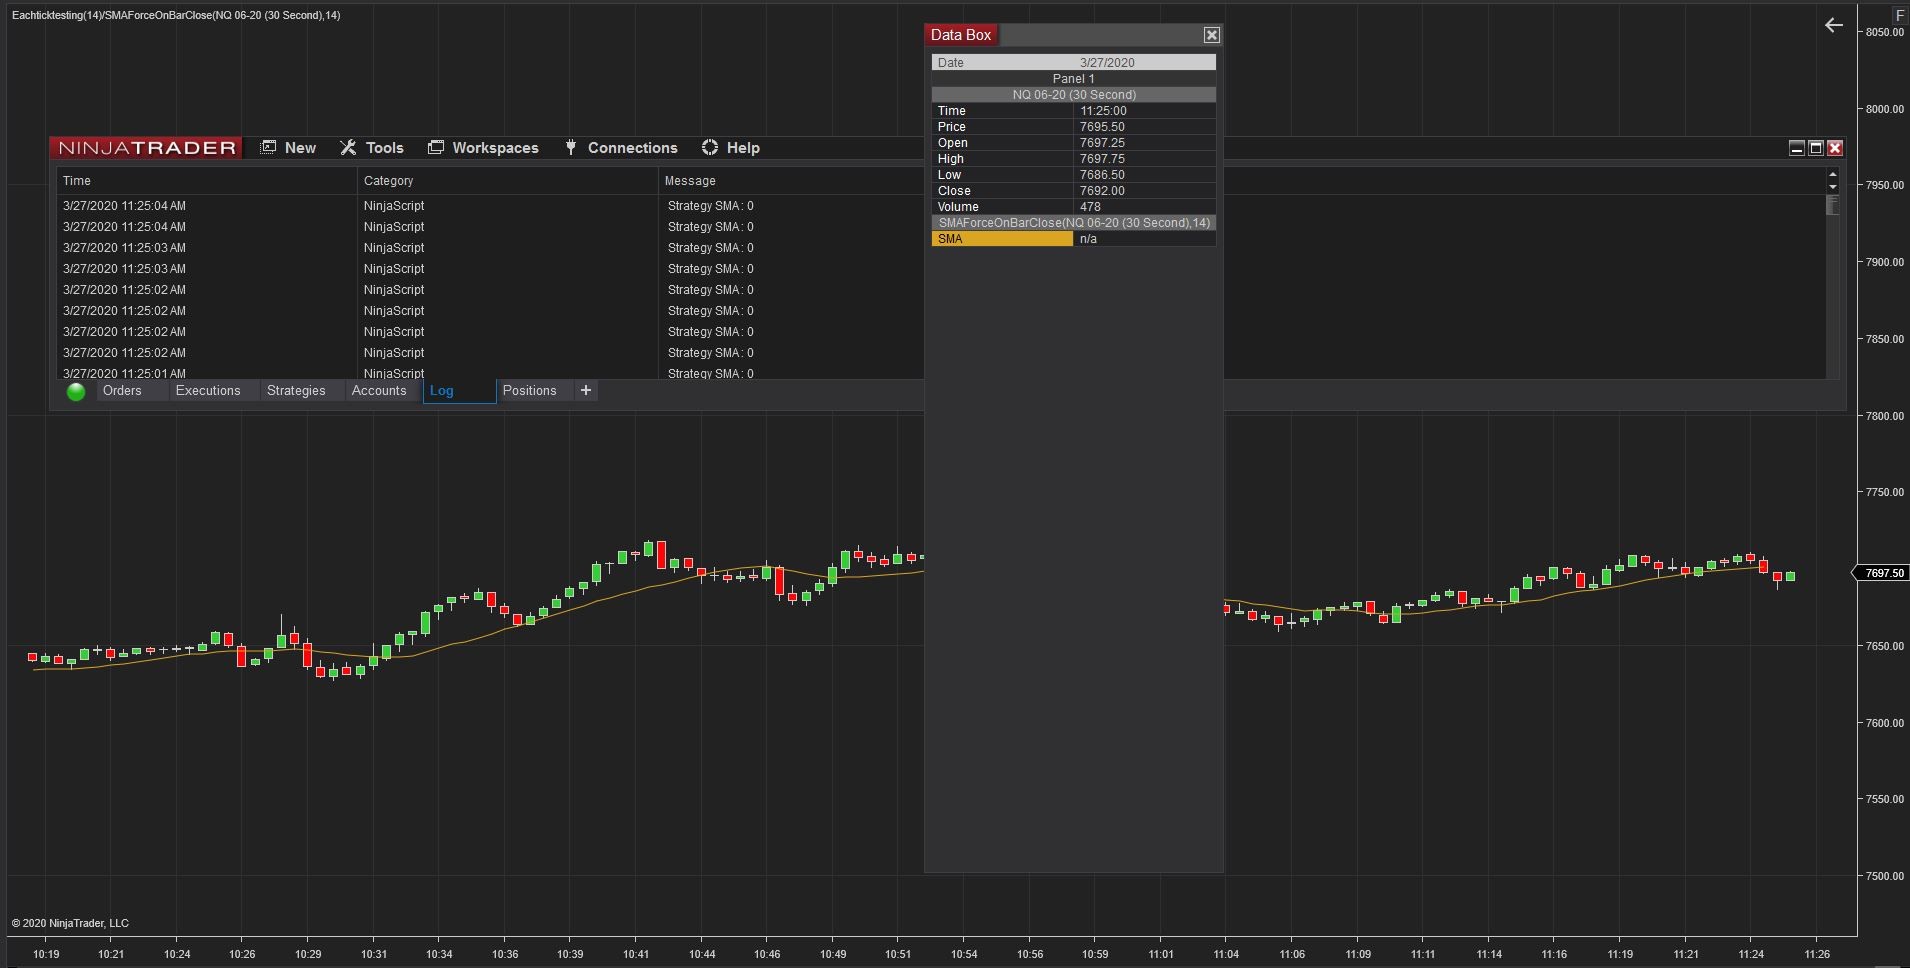
Task: Click the 10:41 time axis label
Action: [636, 954]
